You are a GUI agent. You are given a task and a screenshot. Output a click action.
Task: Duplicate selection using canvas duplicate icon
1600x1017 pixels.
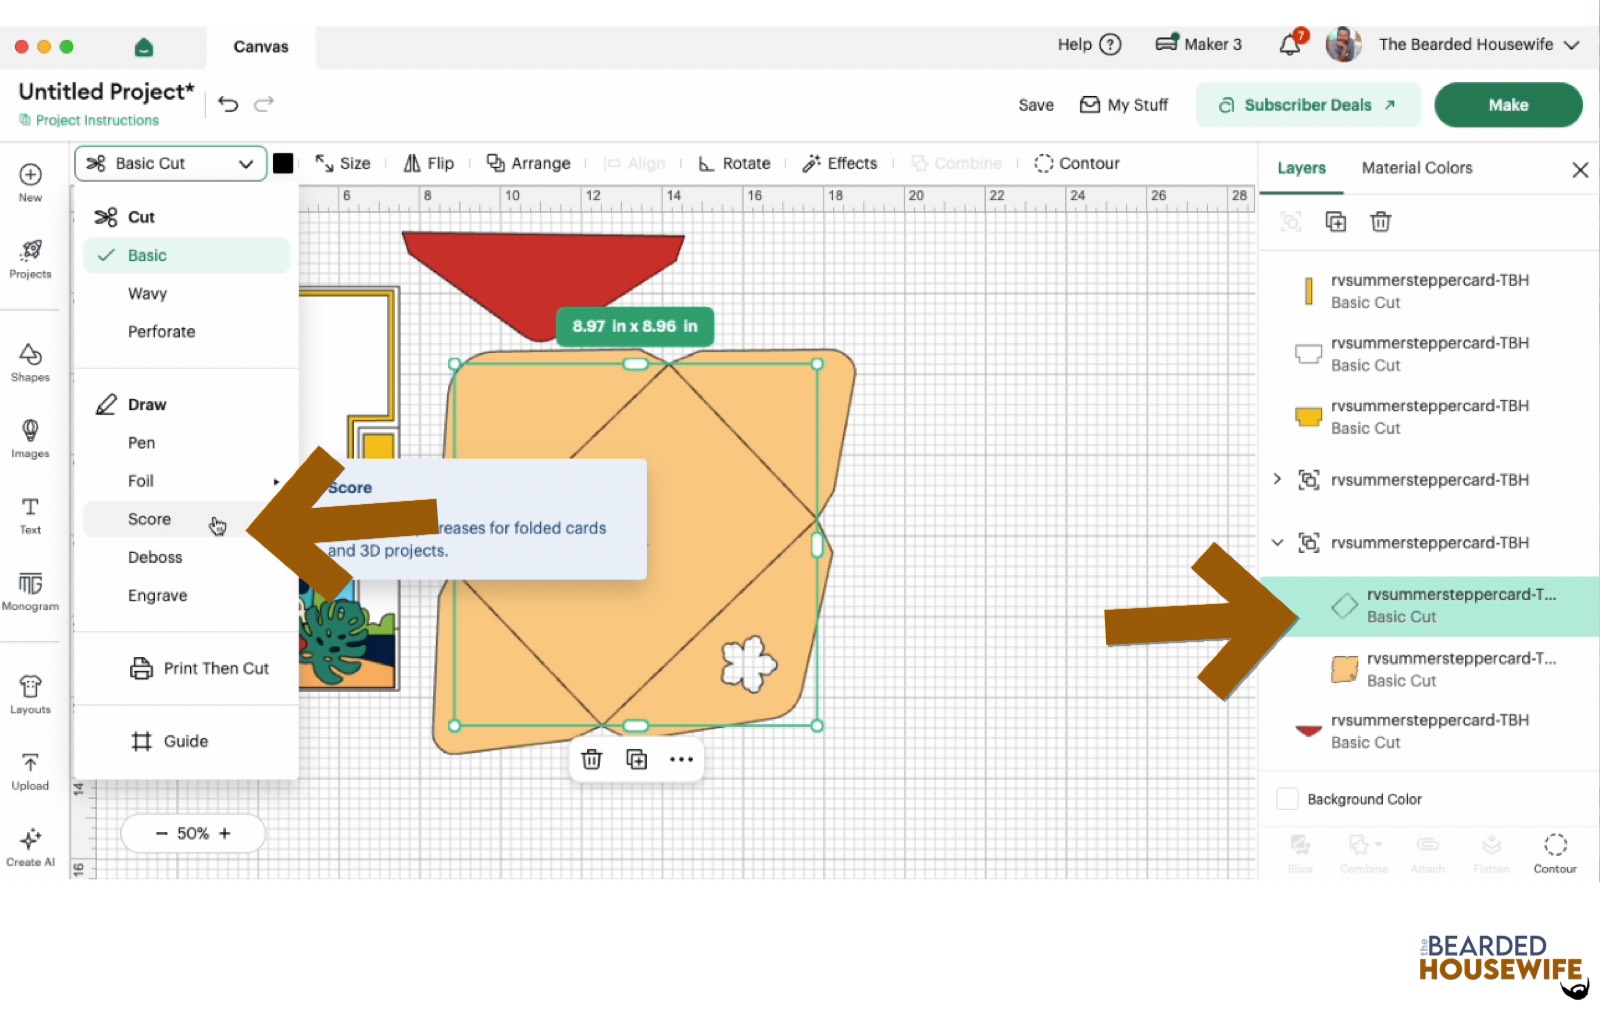coord(637,759)
